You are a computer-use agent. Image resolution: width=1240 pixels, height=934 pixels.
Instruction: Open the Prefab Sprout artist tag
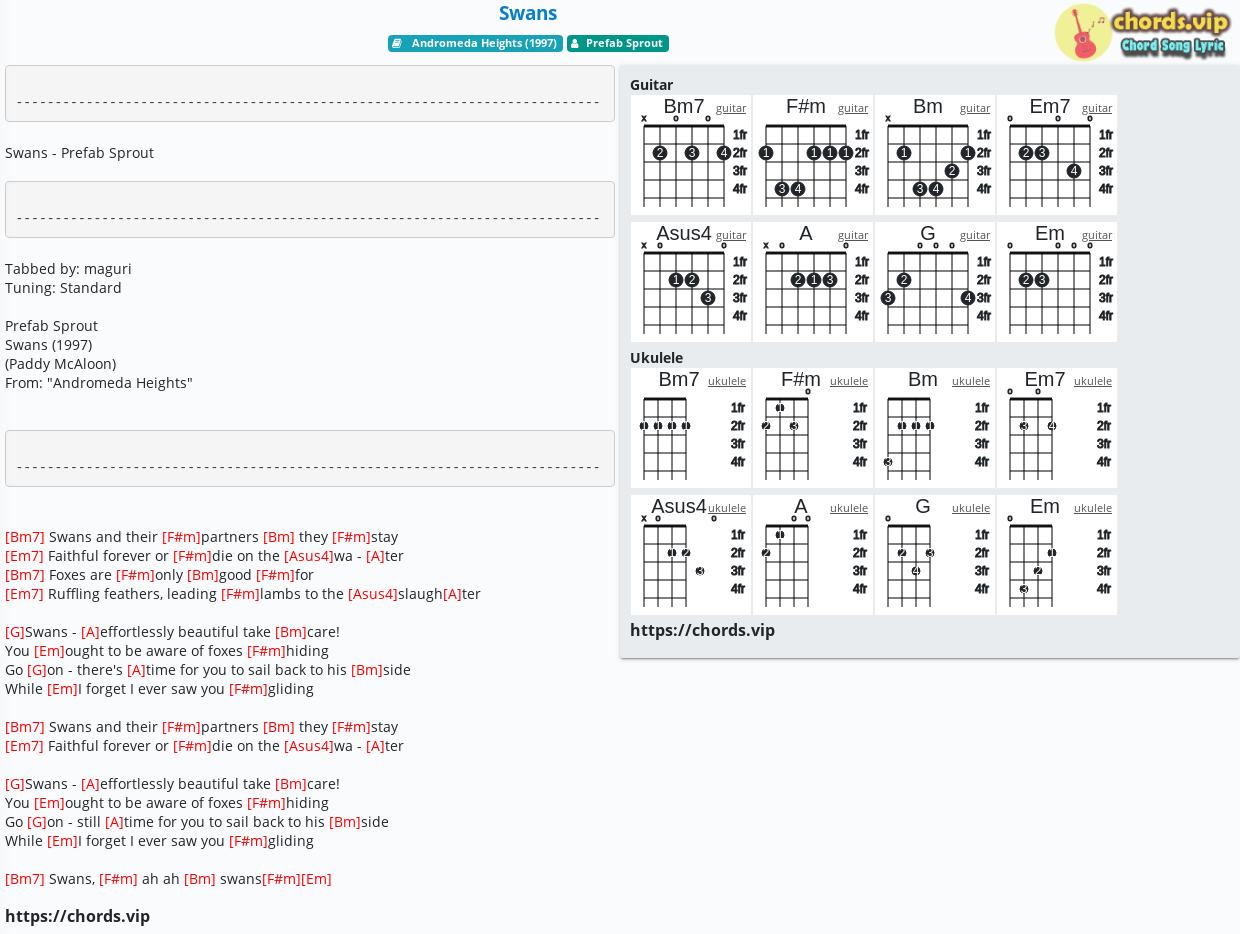coord(617,43)
